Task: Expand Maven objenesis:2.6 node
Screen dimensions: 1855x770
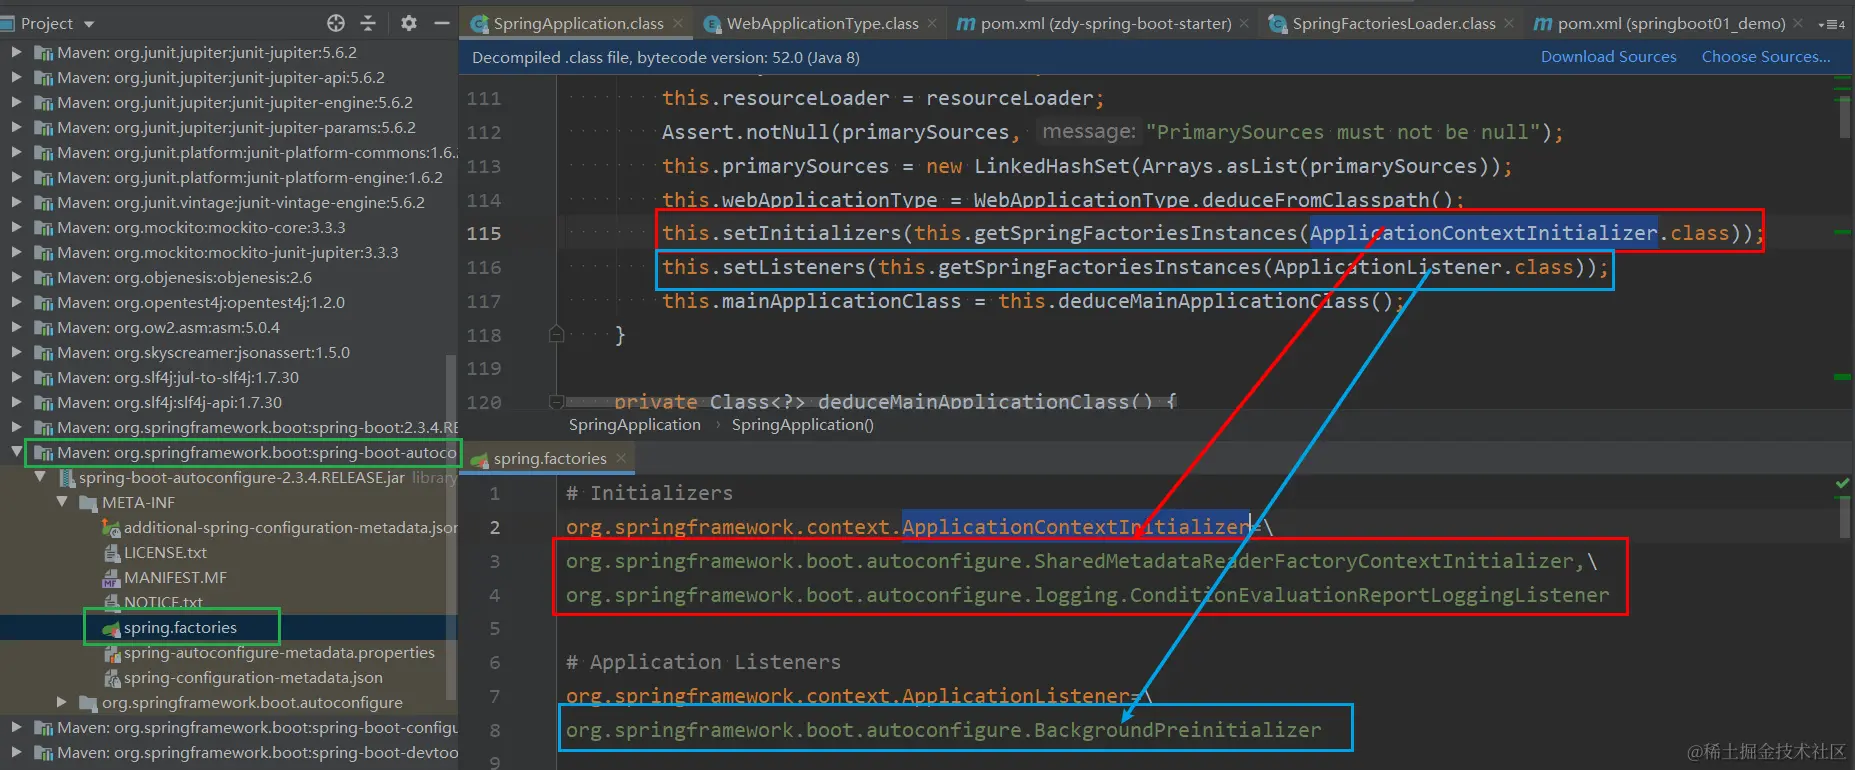Action: pos(16,277)
